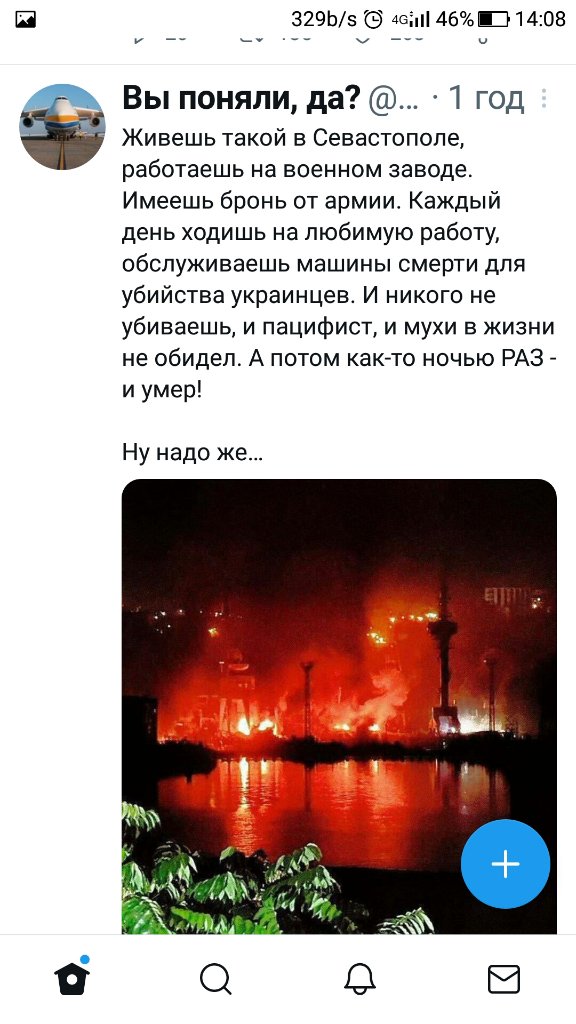Open the Home tab with blue dot

(x=72, y=978)
